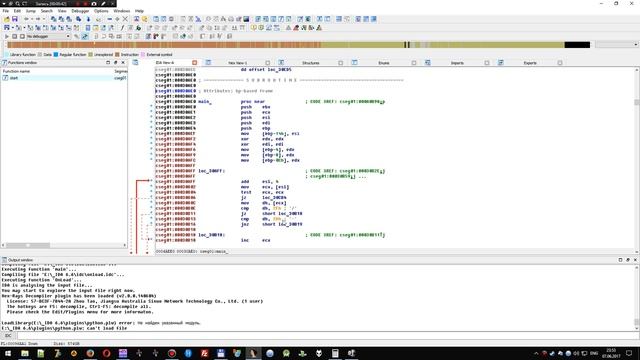Open a file with the folder icon
This screenshot has width=640, height=360.
pyautogui.click(x=7, y=19)
